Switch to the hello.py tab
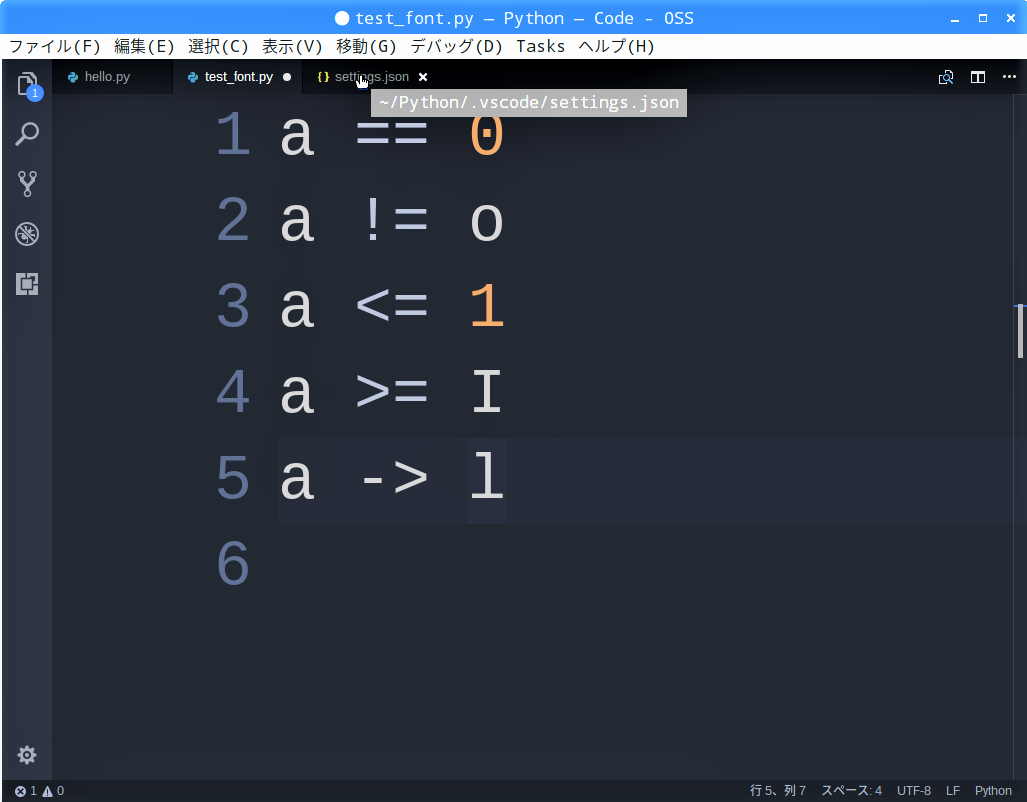 [x=107, y=77]
